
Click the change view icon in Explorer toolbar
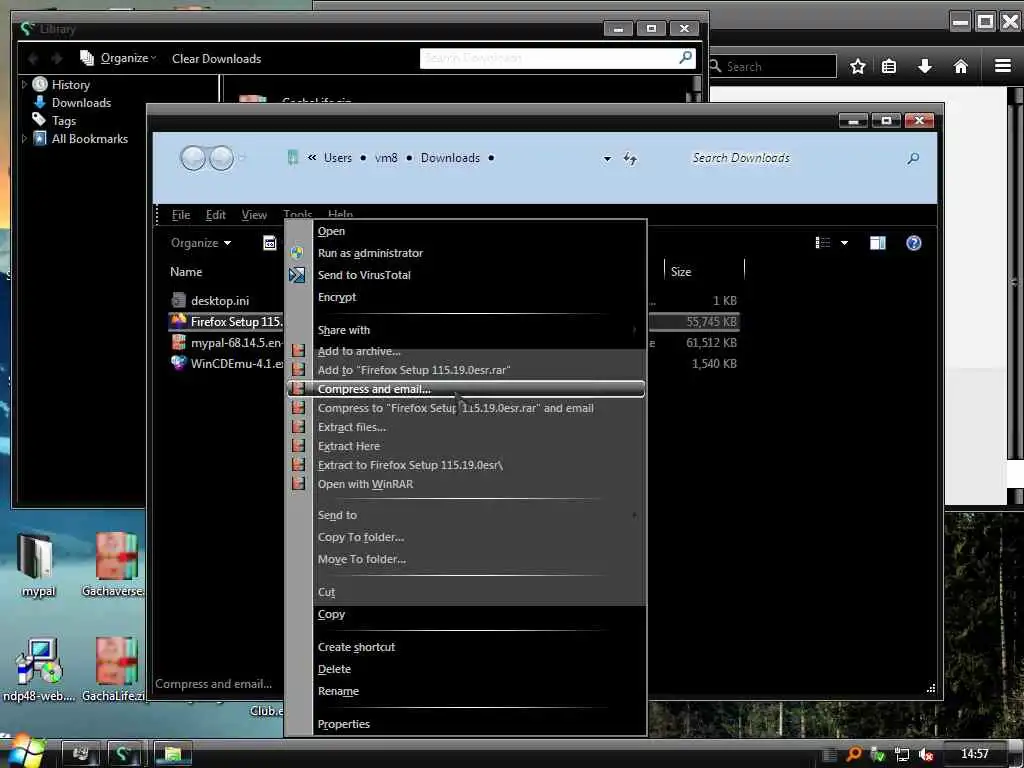(823, 243)
